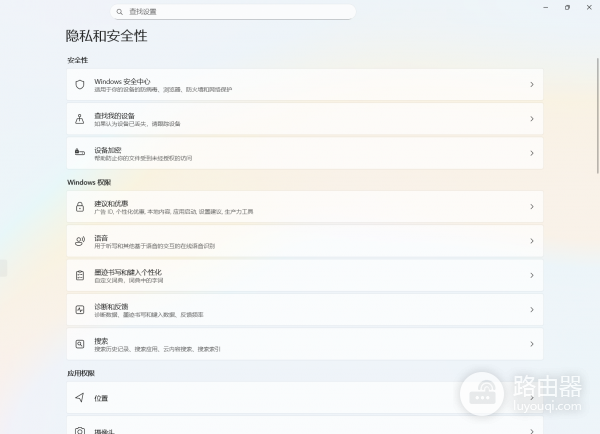The height and width of the screenshot is (434, 600).
Task: Click the magnifier icon in the search box
Action: pos(120,12)
